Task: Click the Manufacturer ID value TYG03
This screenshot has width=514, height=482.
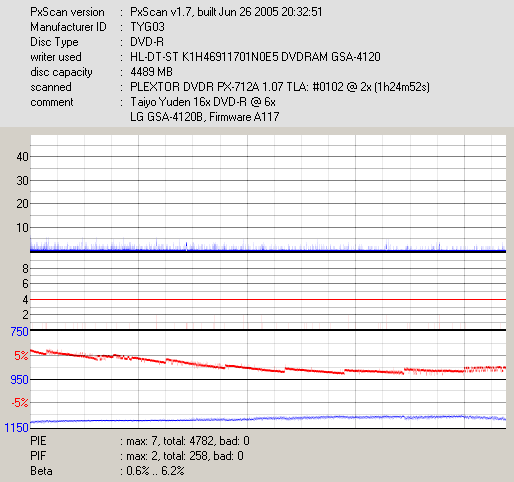Action: 147,27
